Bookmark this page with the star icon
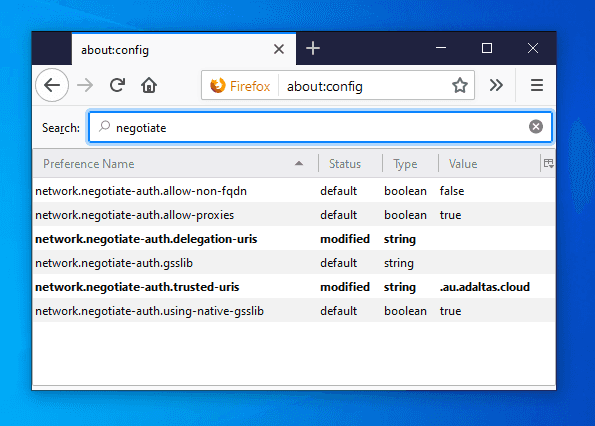The image size is (595, 426). pyautogui.click(x=460, y=85)
